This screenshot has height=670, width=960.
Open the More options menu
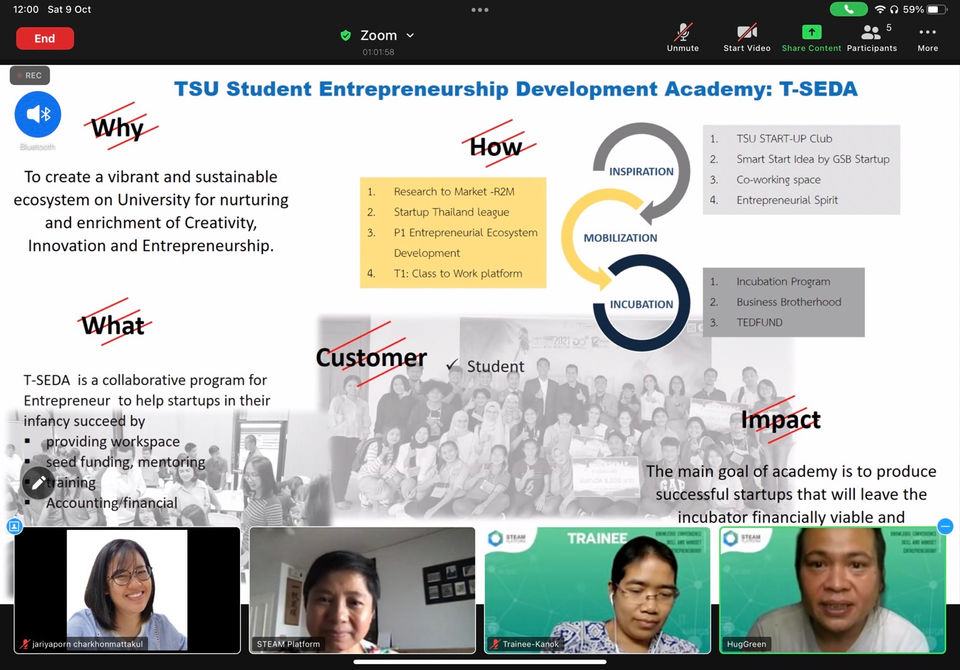[x=928, y=37]
